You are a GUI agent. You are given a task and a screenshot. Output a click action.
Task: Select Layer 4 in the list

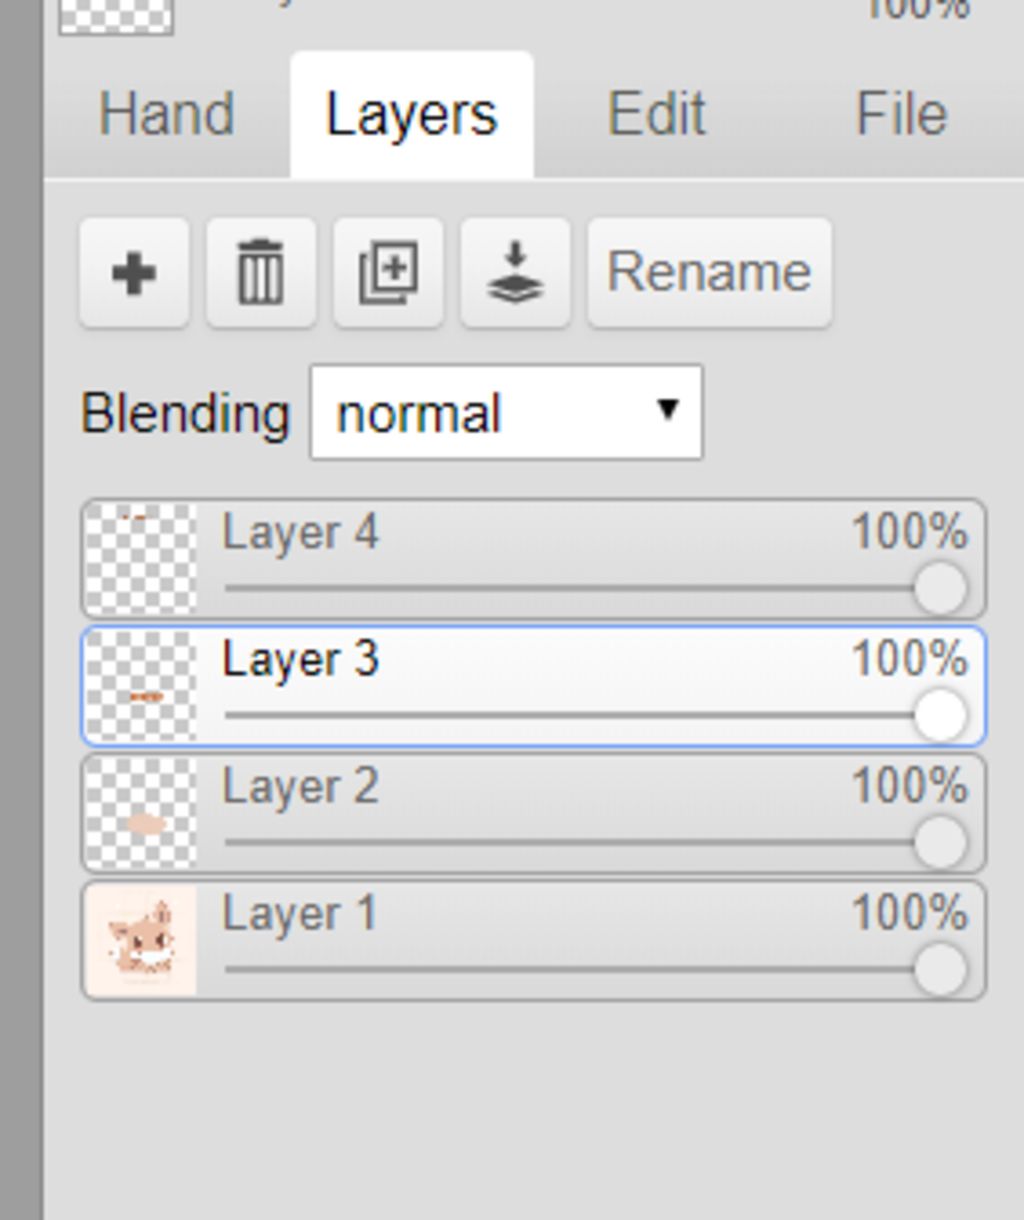point(533,559)
